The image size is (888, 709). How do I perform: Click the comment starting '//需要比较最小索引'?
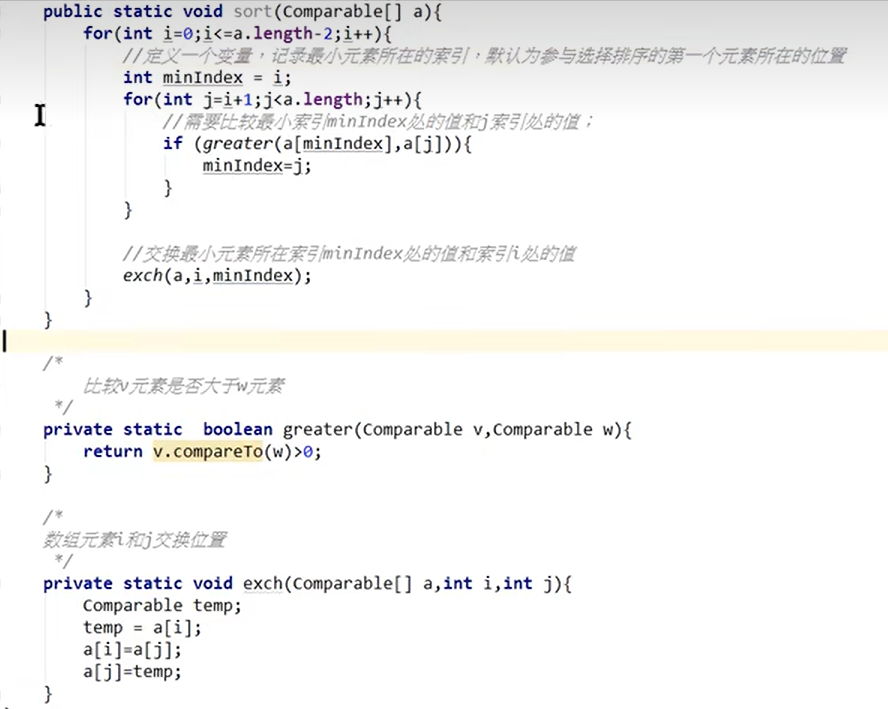pos(378,122)
